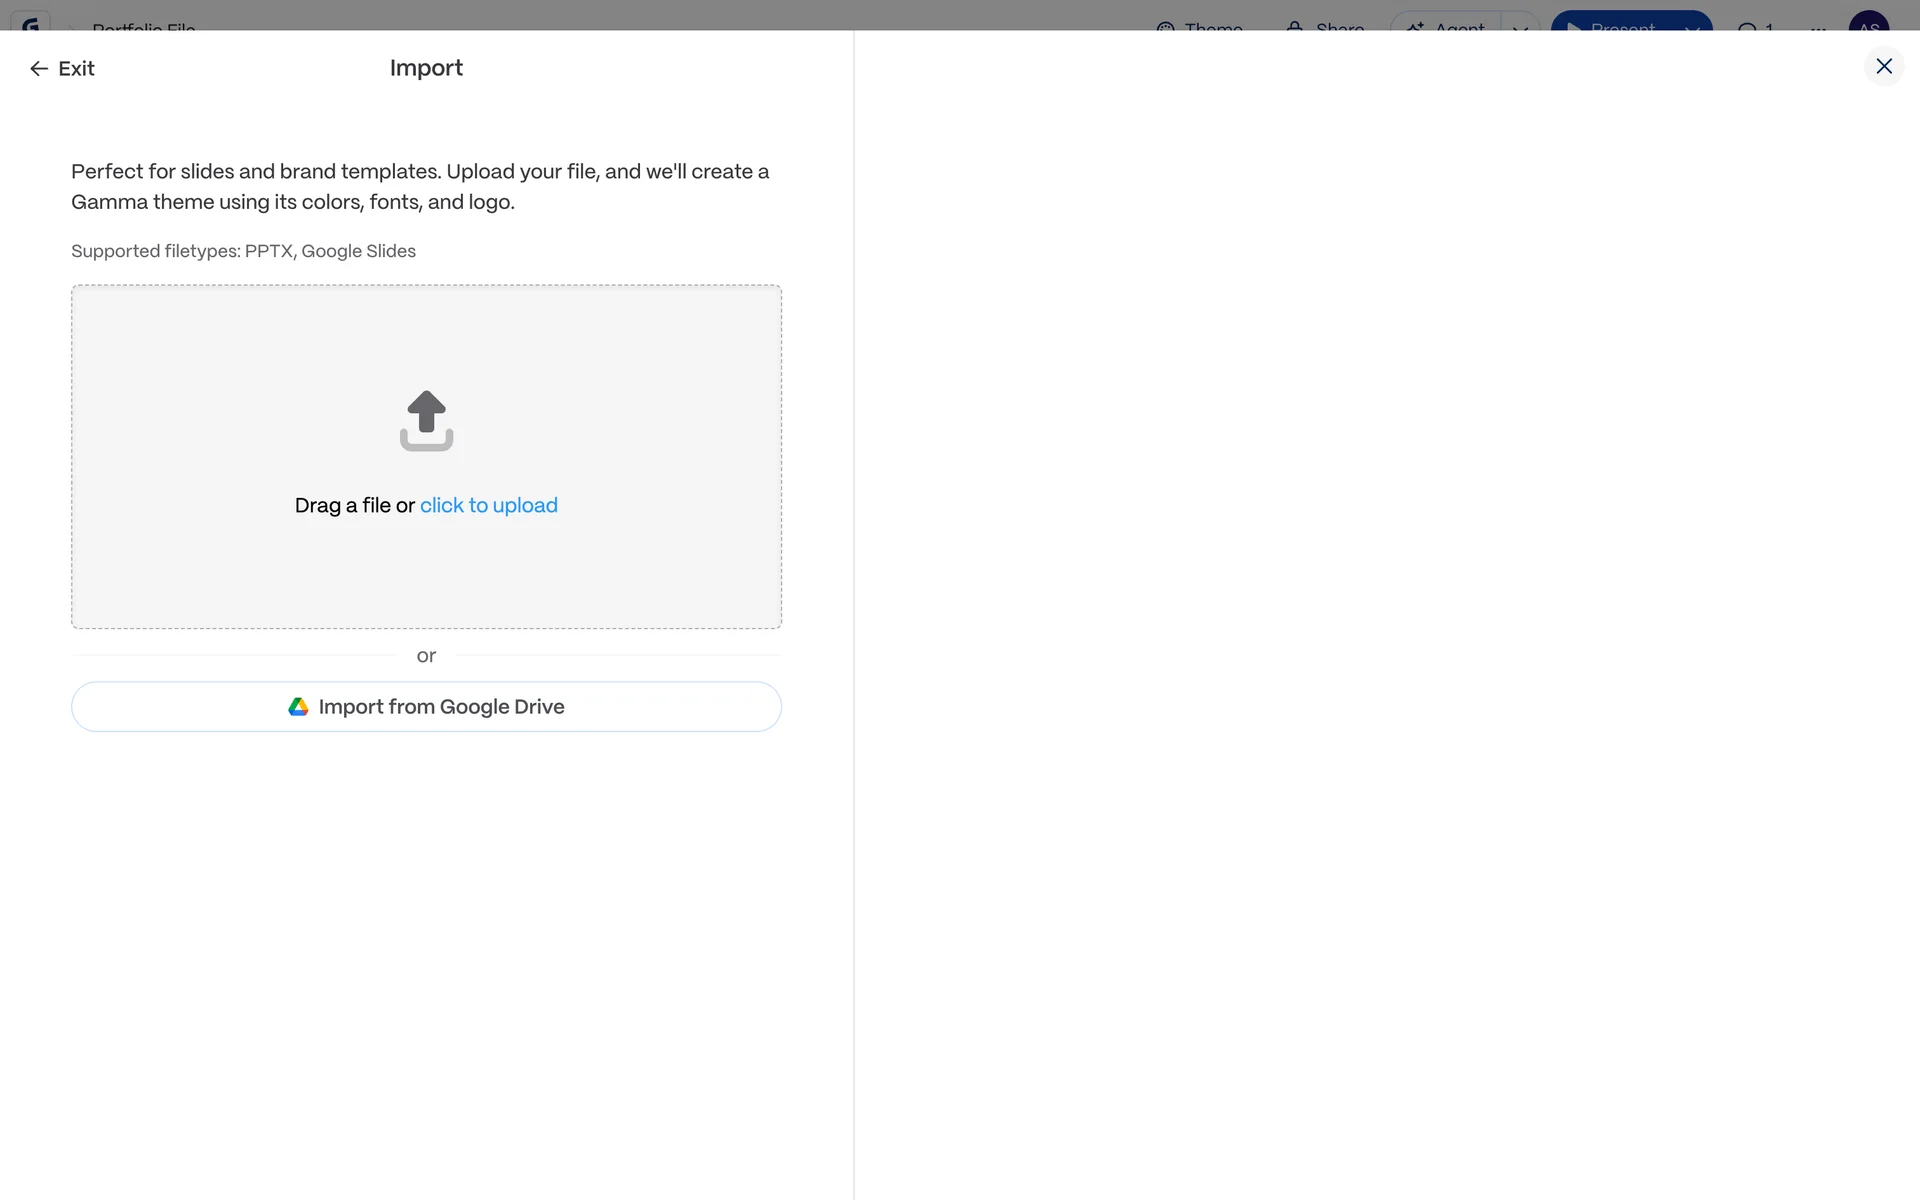
Task: Click the upload arrow icon in drop zone
Action: point(426,420)
